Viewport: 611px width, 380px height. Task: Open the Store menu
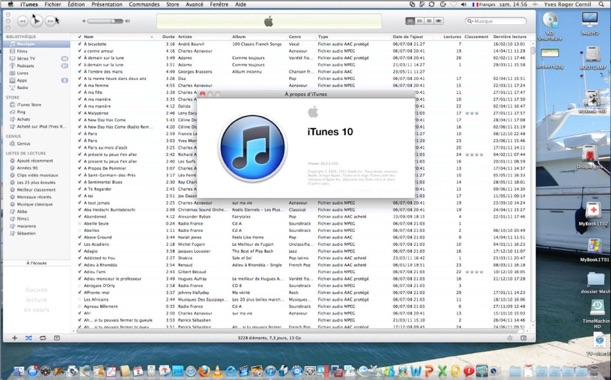tap(173, 4)
